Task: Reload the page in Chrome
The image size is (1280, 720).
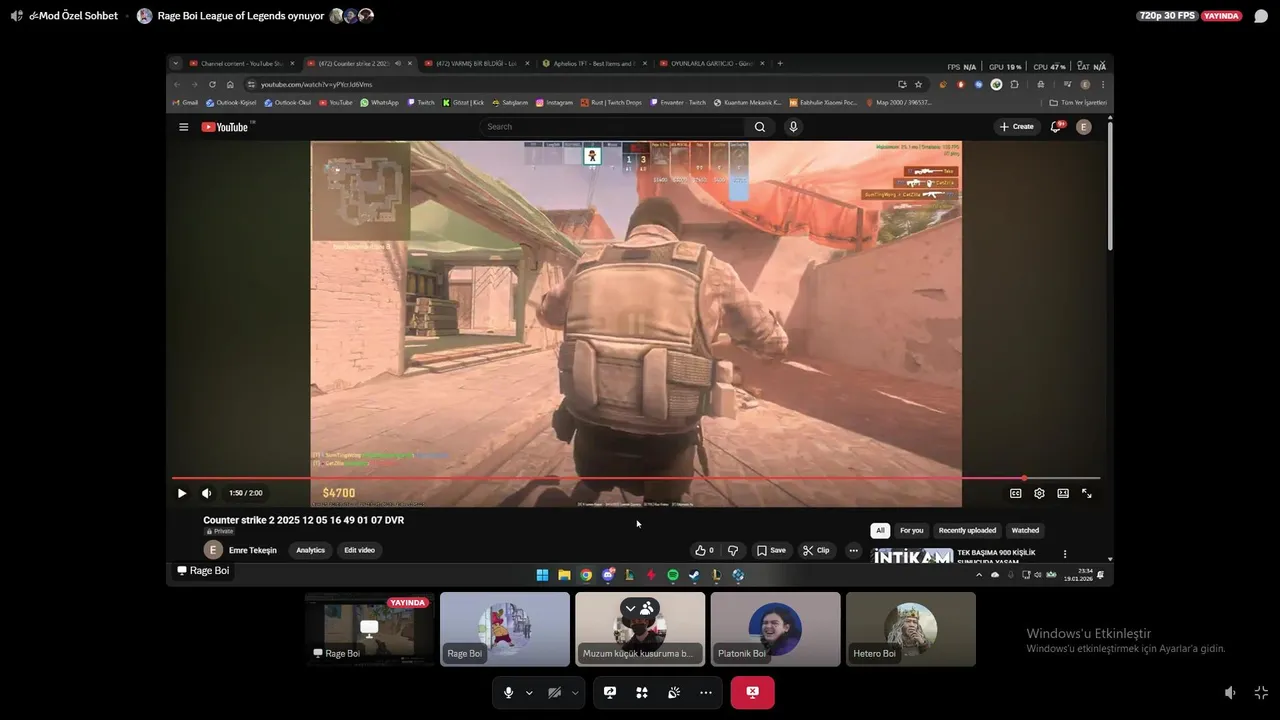Action: (x=212, y=84)
